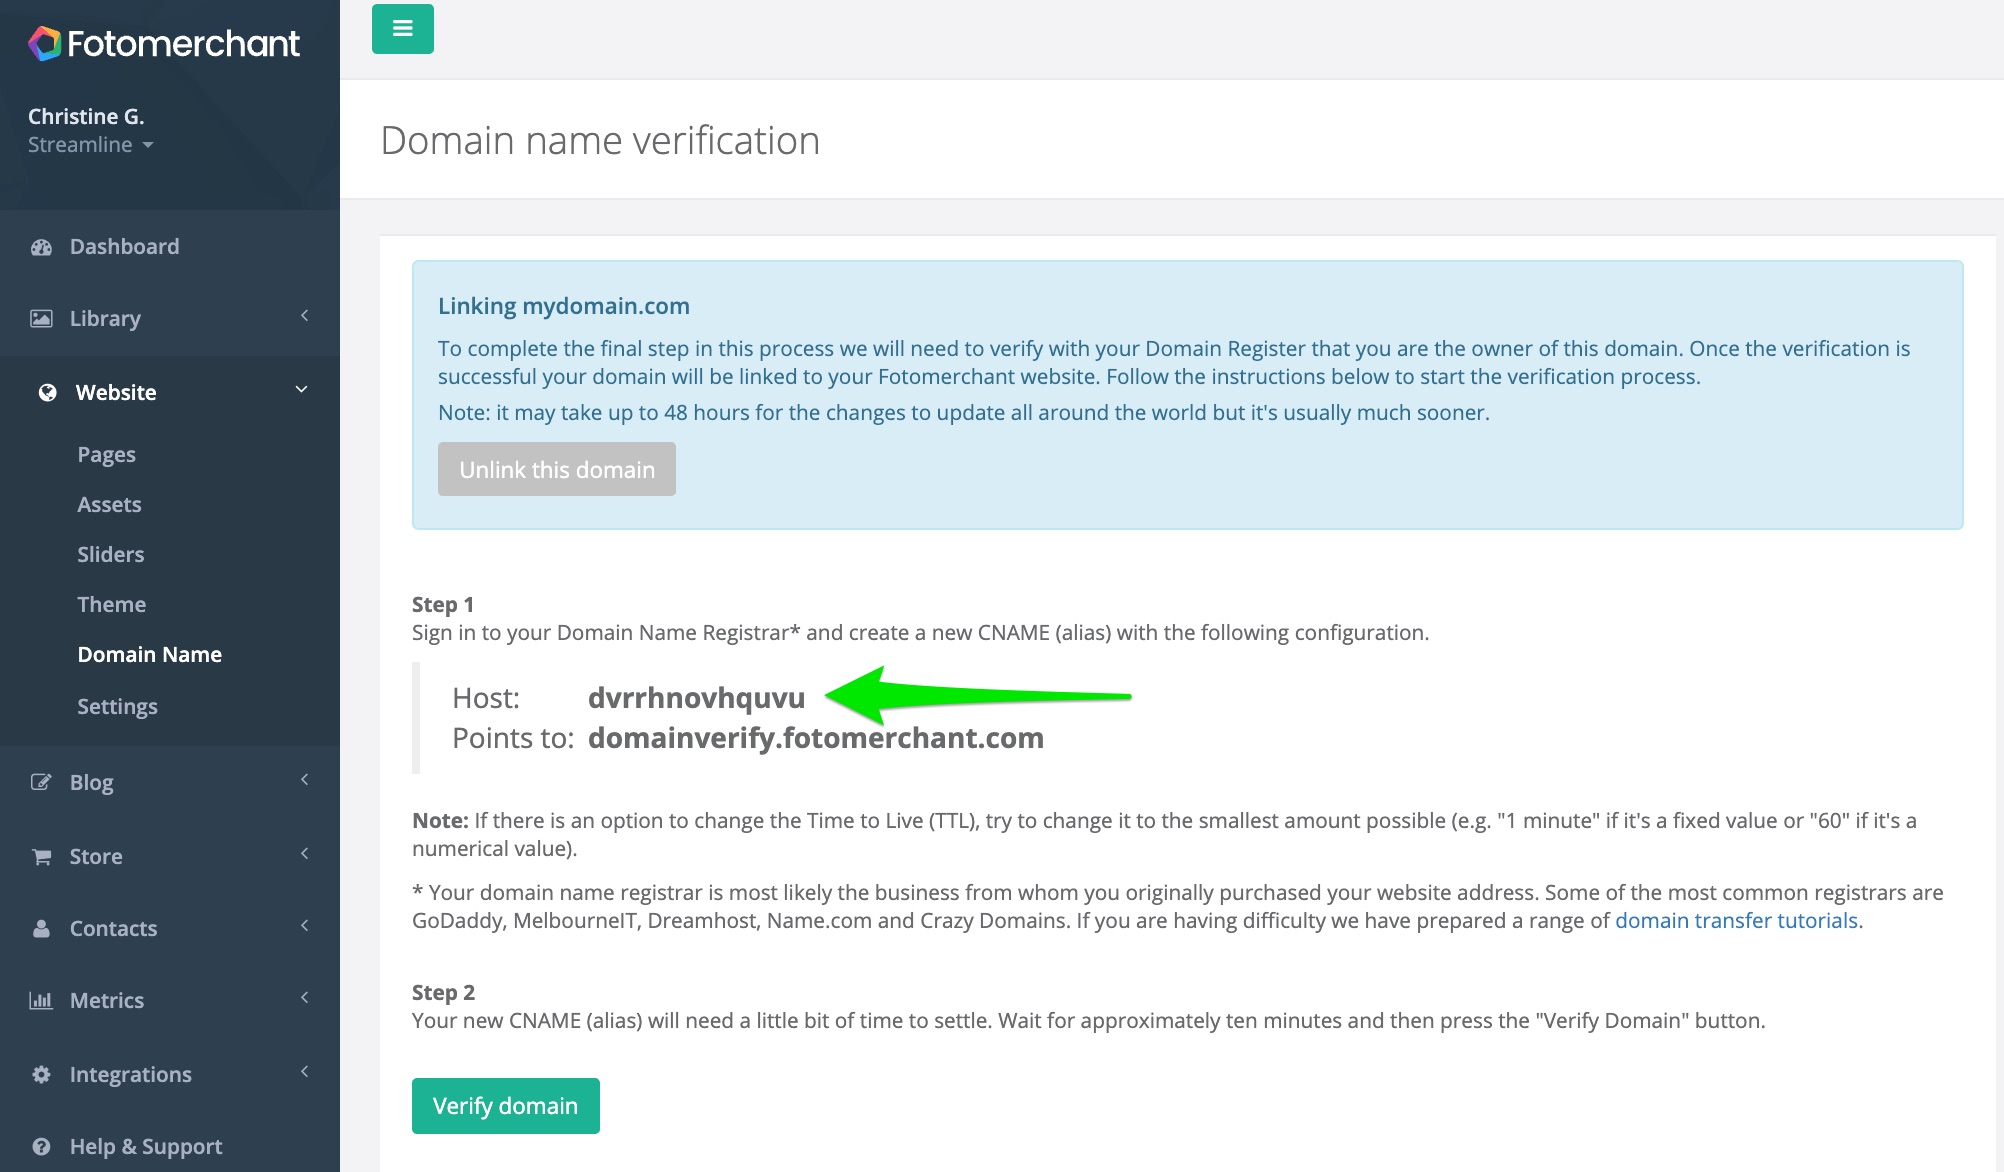Screen dimensions: 2004x1172
Task: Expand the Blog submenu chevron
Action: [304, 780]
